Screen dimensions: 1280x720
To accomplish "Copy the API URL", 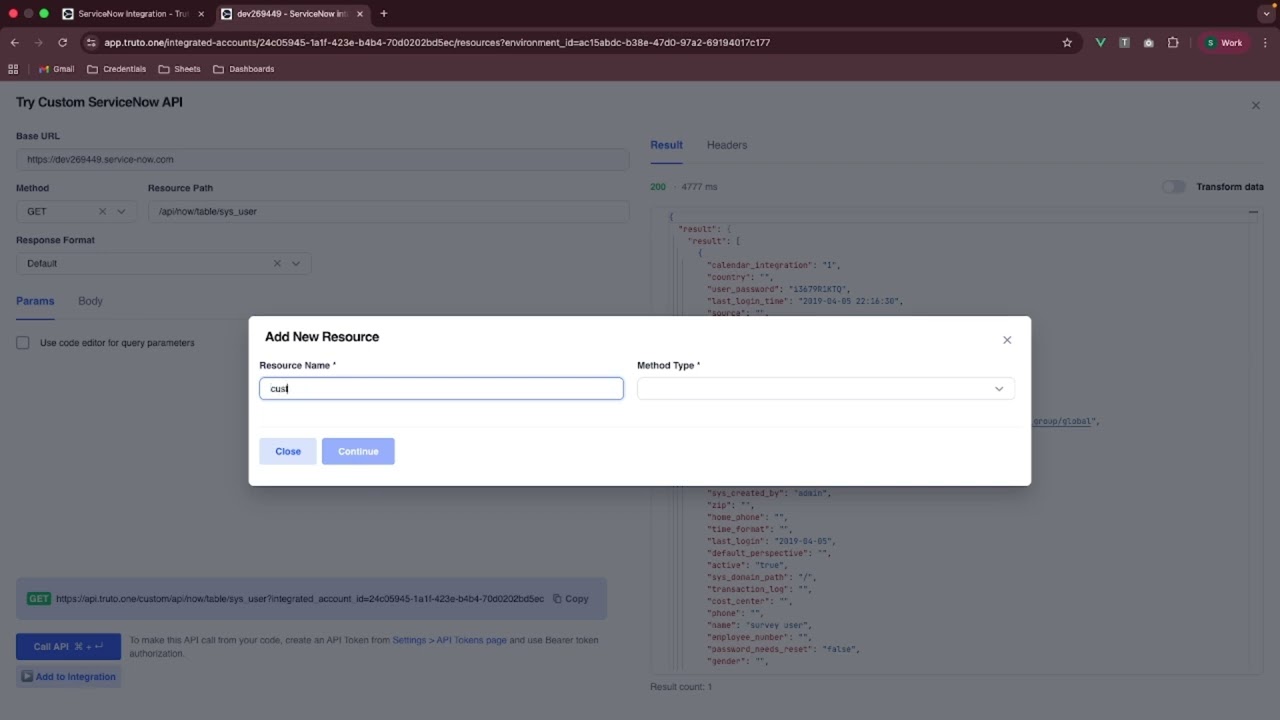I will [x=571, y=599].
